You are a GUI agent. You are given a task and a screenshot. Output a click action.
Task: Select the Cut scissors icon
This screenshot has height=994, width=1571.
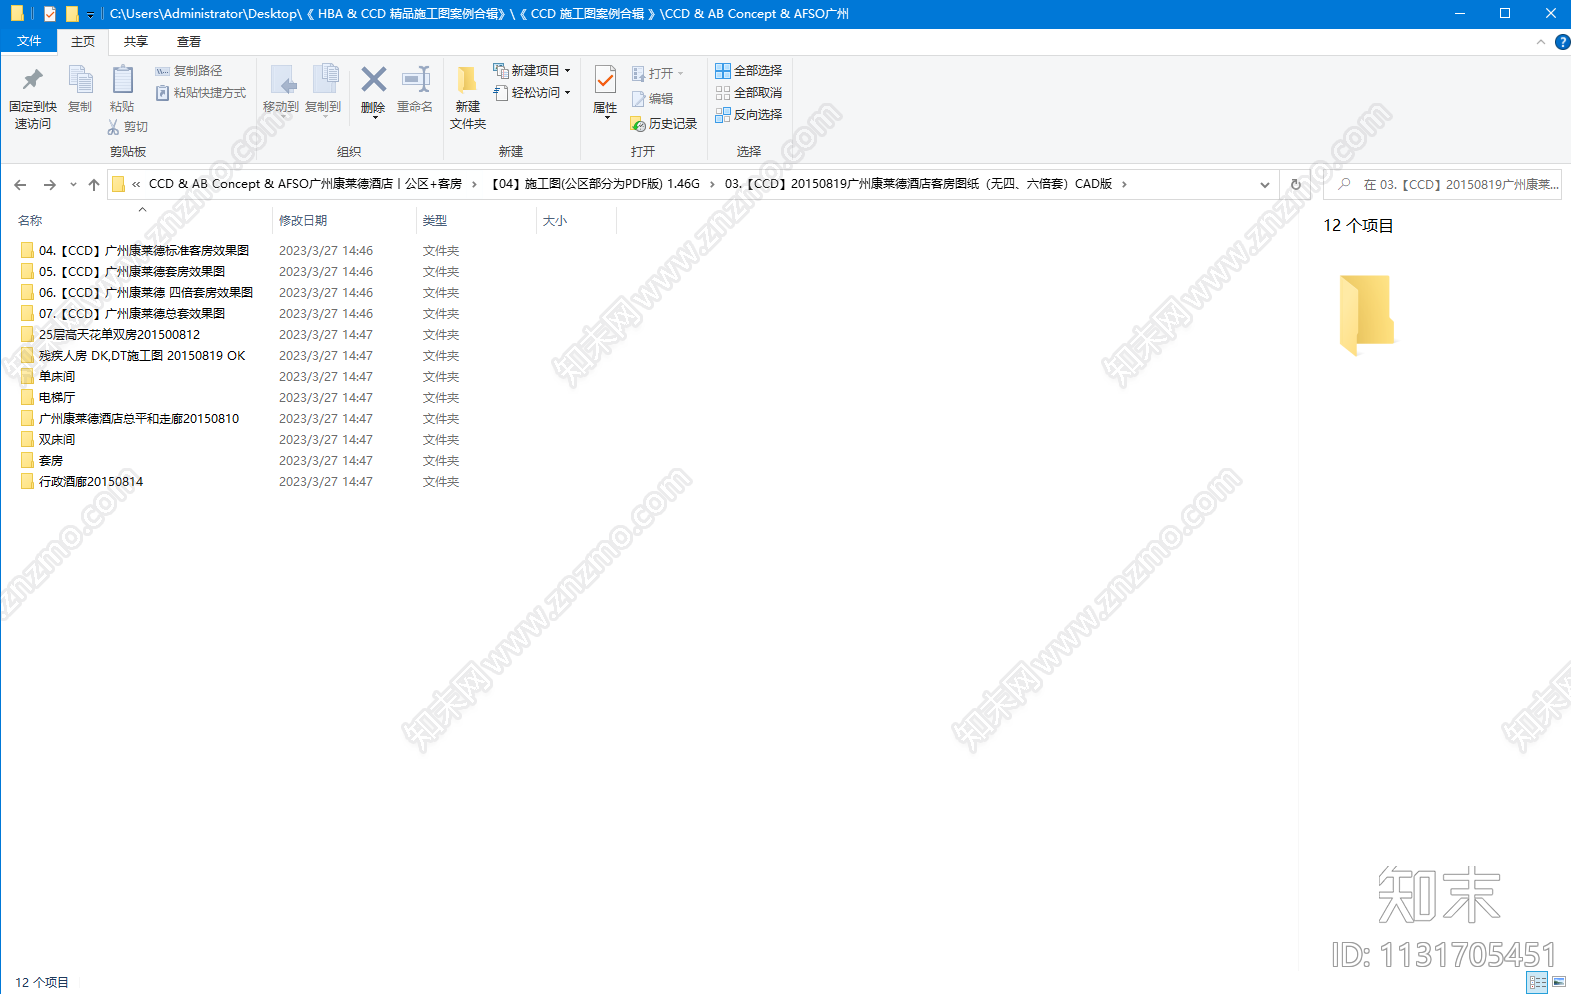(x=113, y=127)
